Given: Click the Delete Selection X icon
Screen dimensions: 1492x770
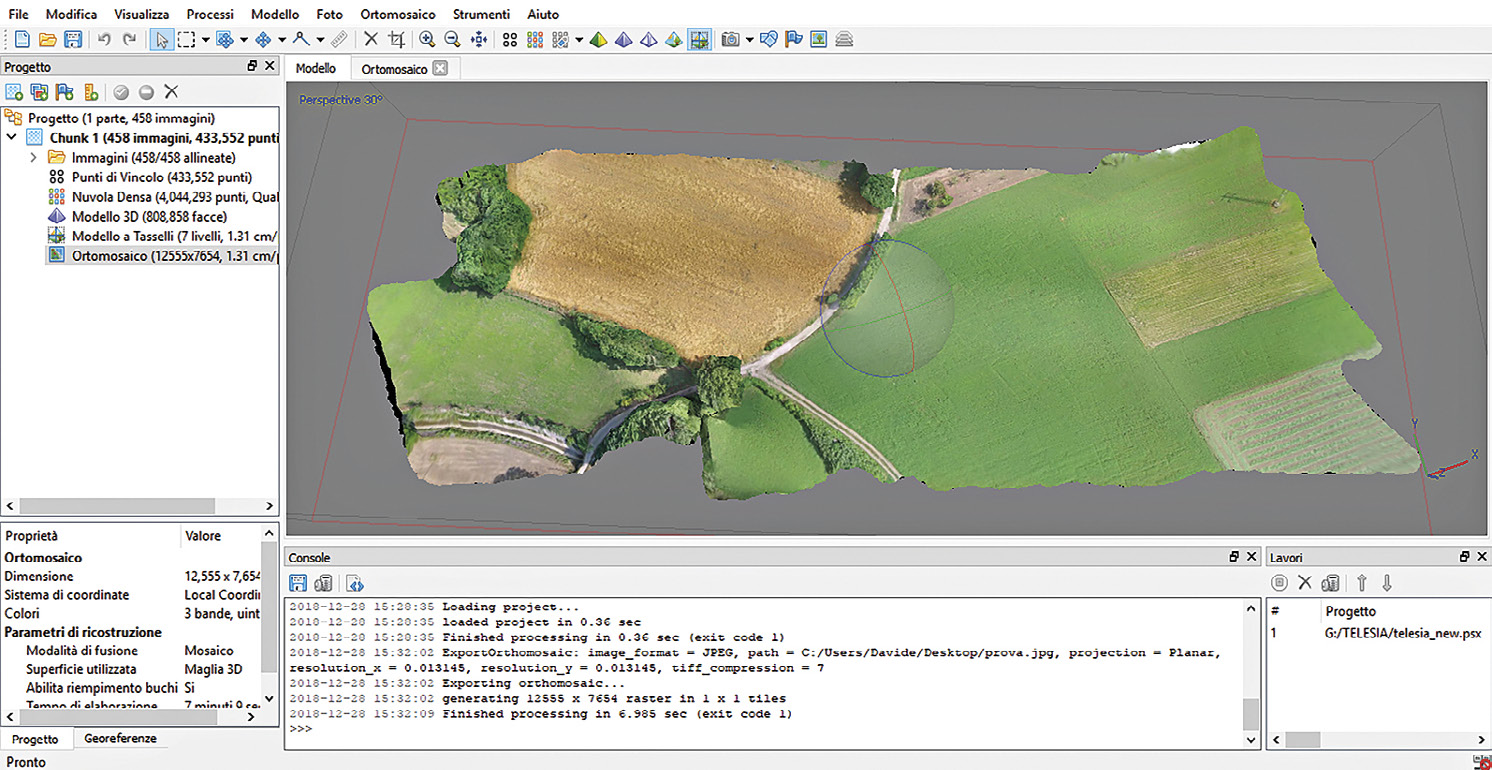Looking at the screenshot, I should coord(371,40).
